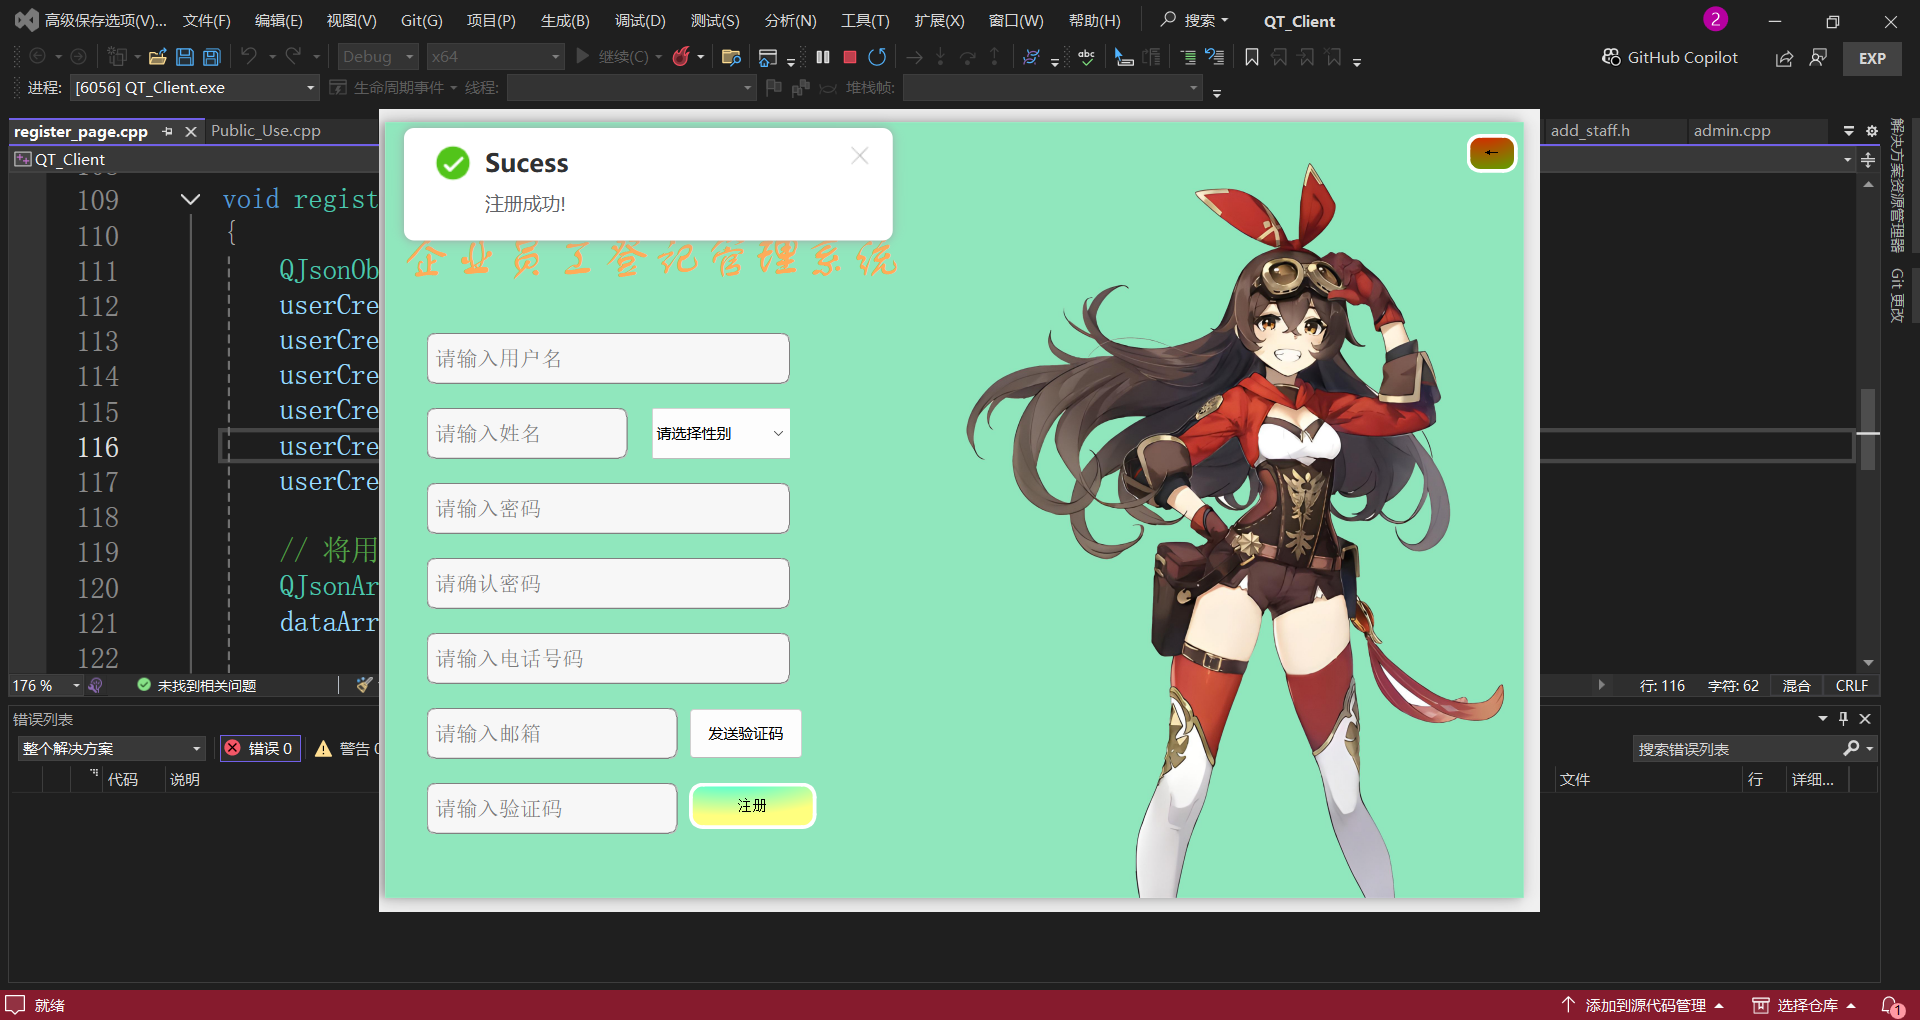The height and width of the screenshot is (1020, 1920).
Task: Open GitHub Copilot
Action: (x=1670, y=58)
